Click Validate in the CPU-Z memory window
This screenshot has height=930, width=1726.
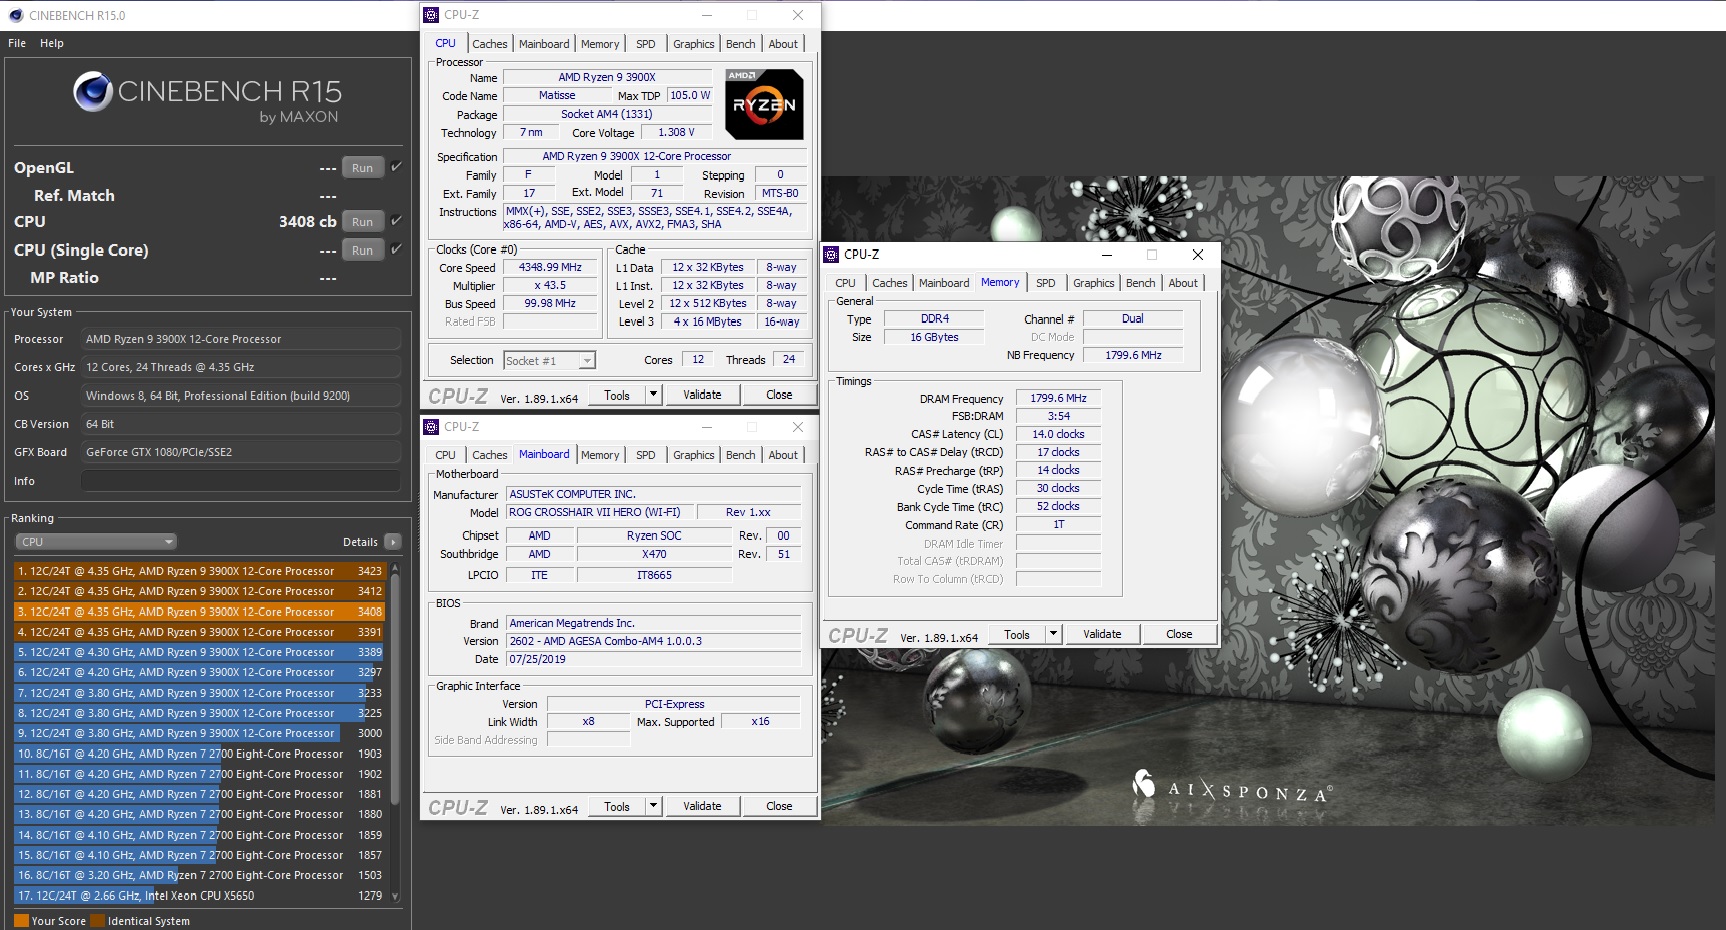1102,634
